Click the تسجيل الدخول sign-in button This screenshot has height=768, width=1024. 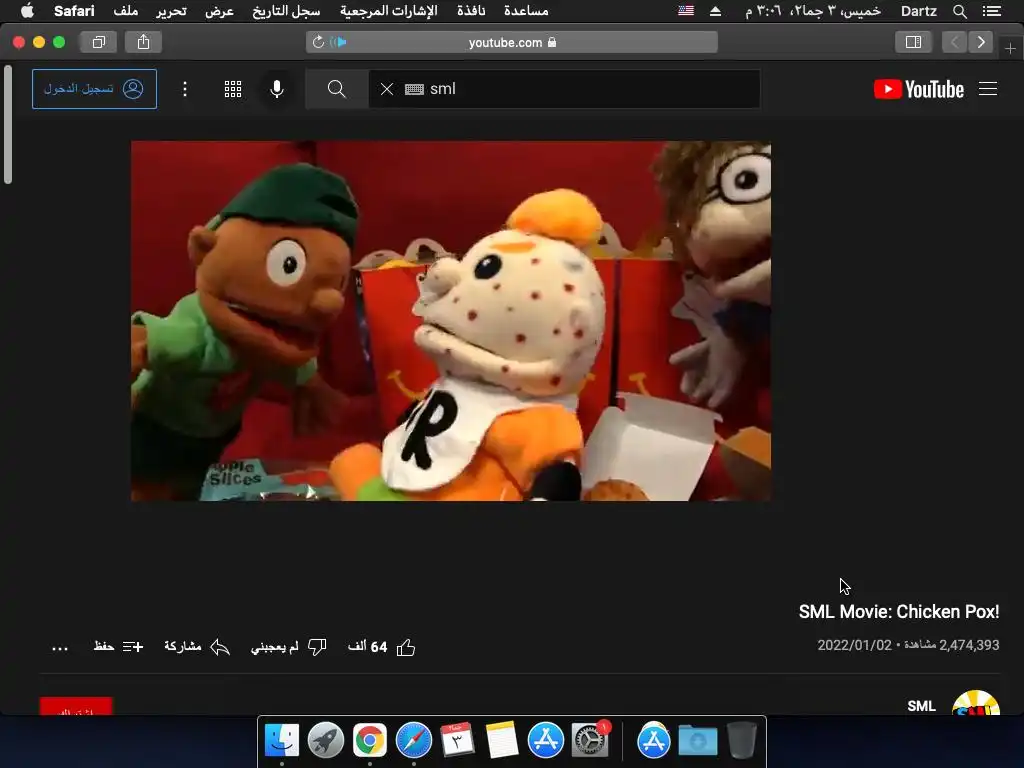[94, 89]
